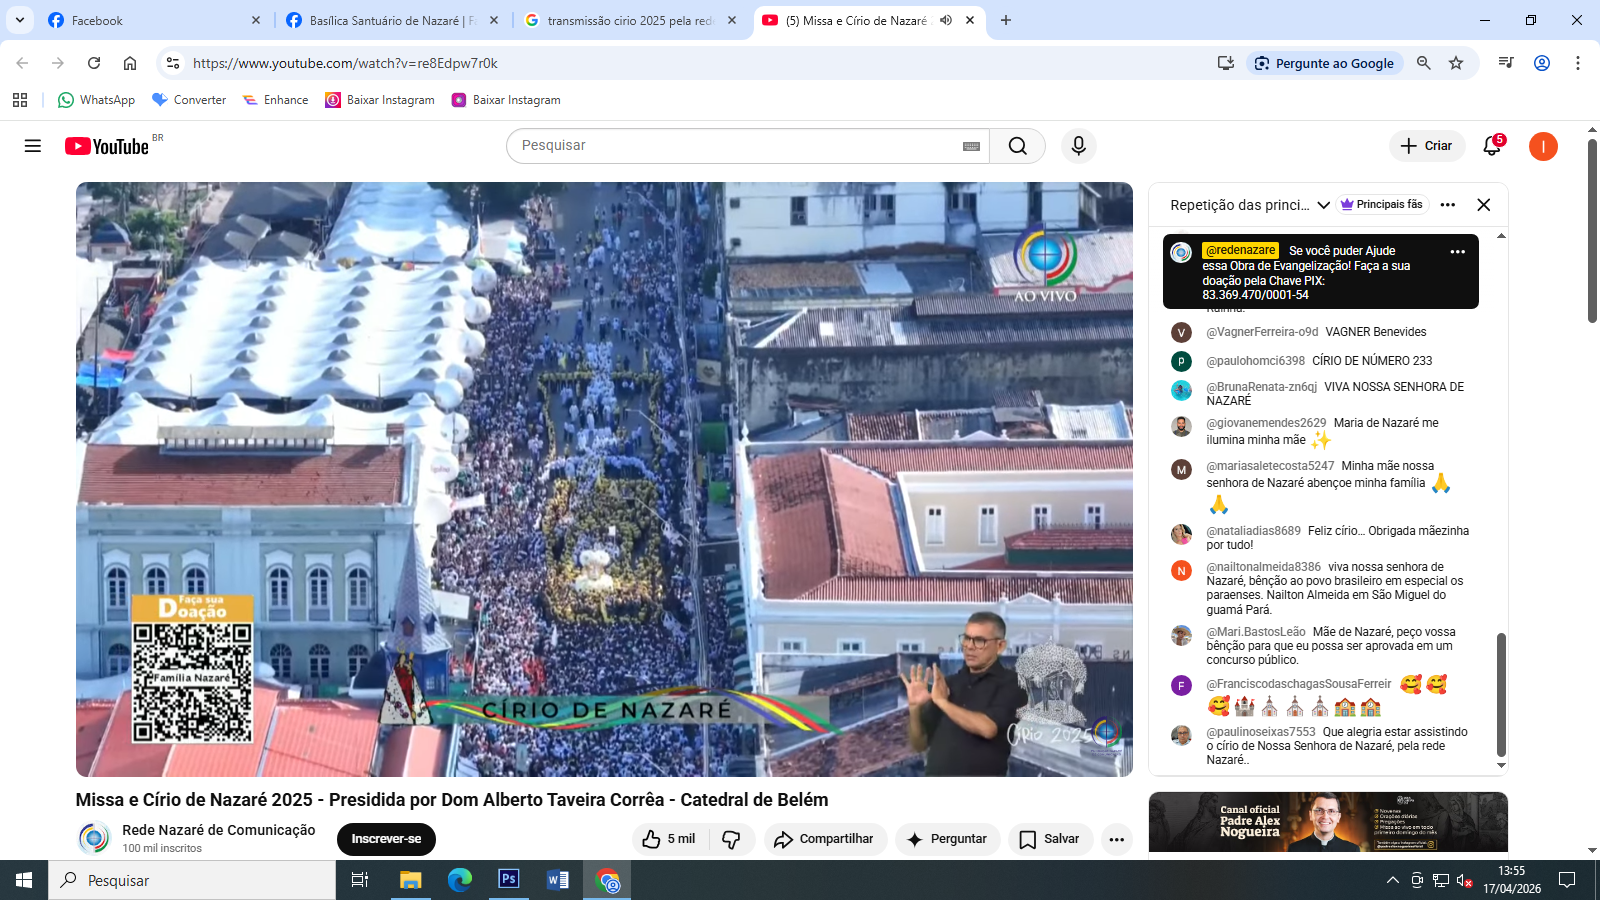
Task: Open the browser tab search chevron
Action: point(20,20)
